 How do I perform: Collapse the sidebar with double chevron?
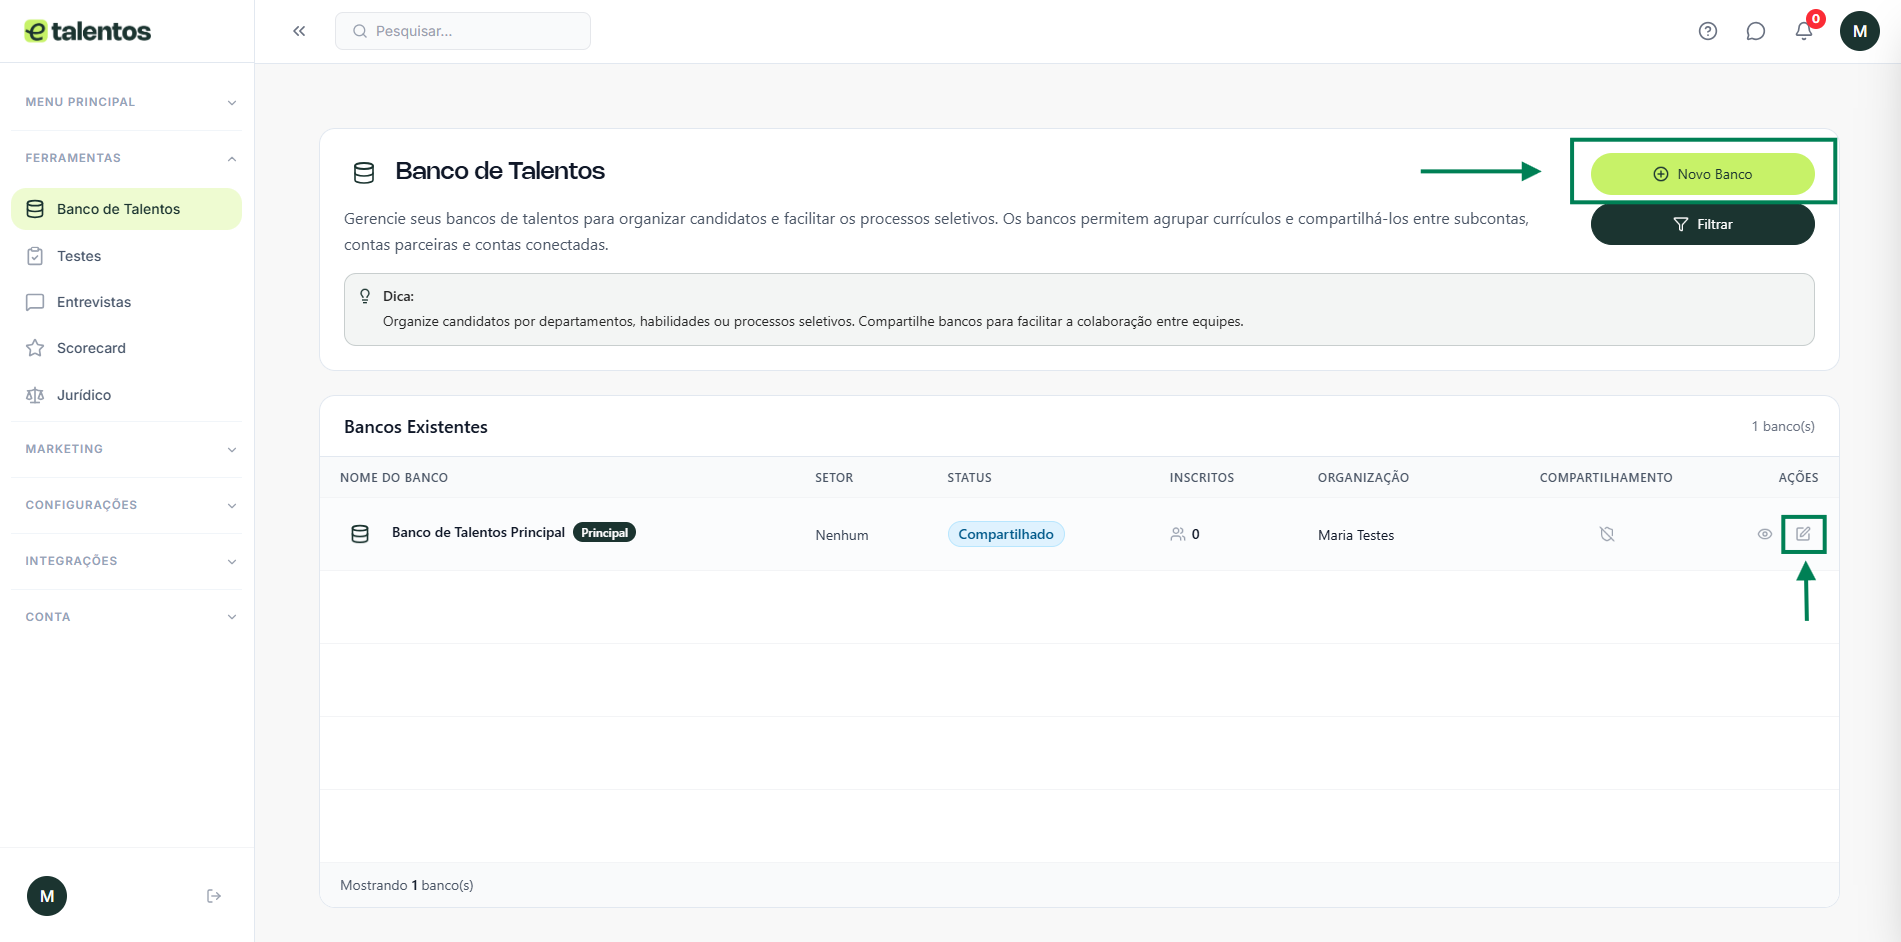[299, 31]
